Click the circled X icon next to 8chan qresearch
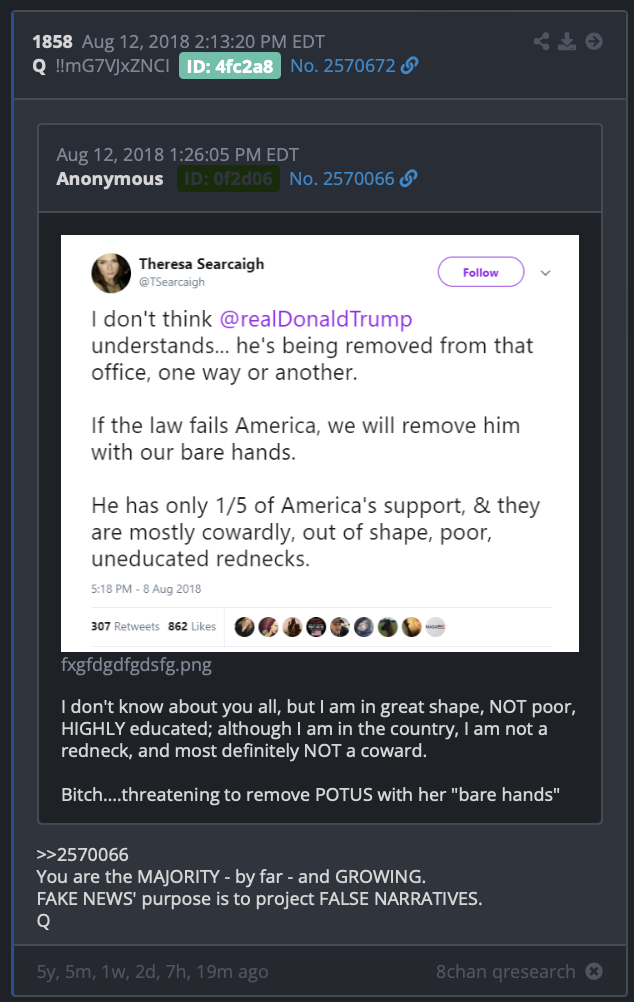 pos(594,971)
